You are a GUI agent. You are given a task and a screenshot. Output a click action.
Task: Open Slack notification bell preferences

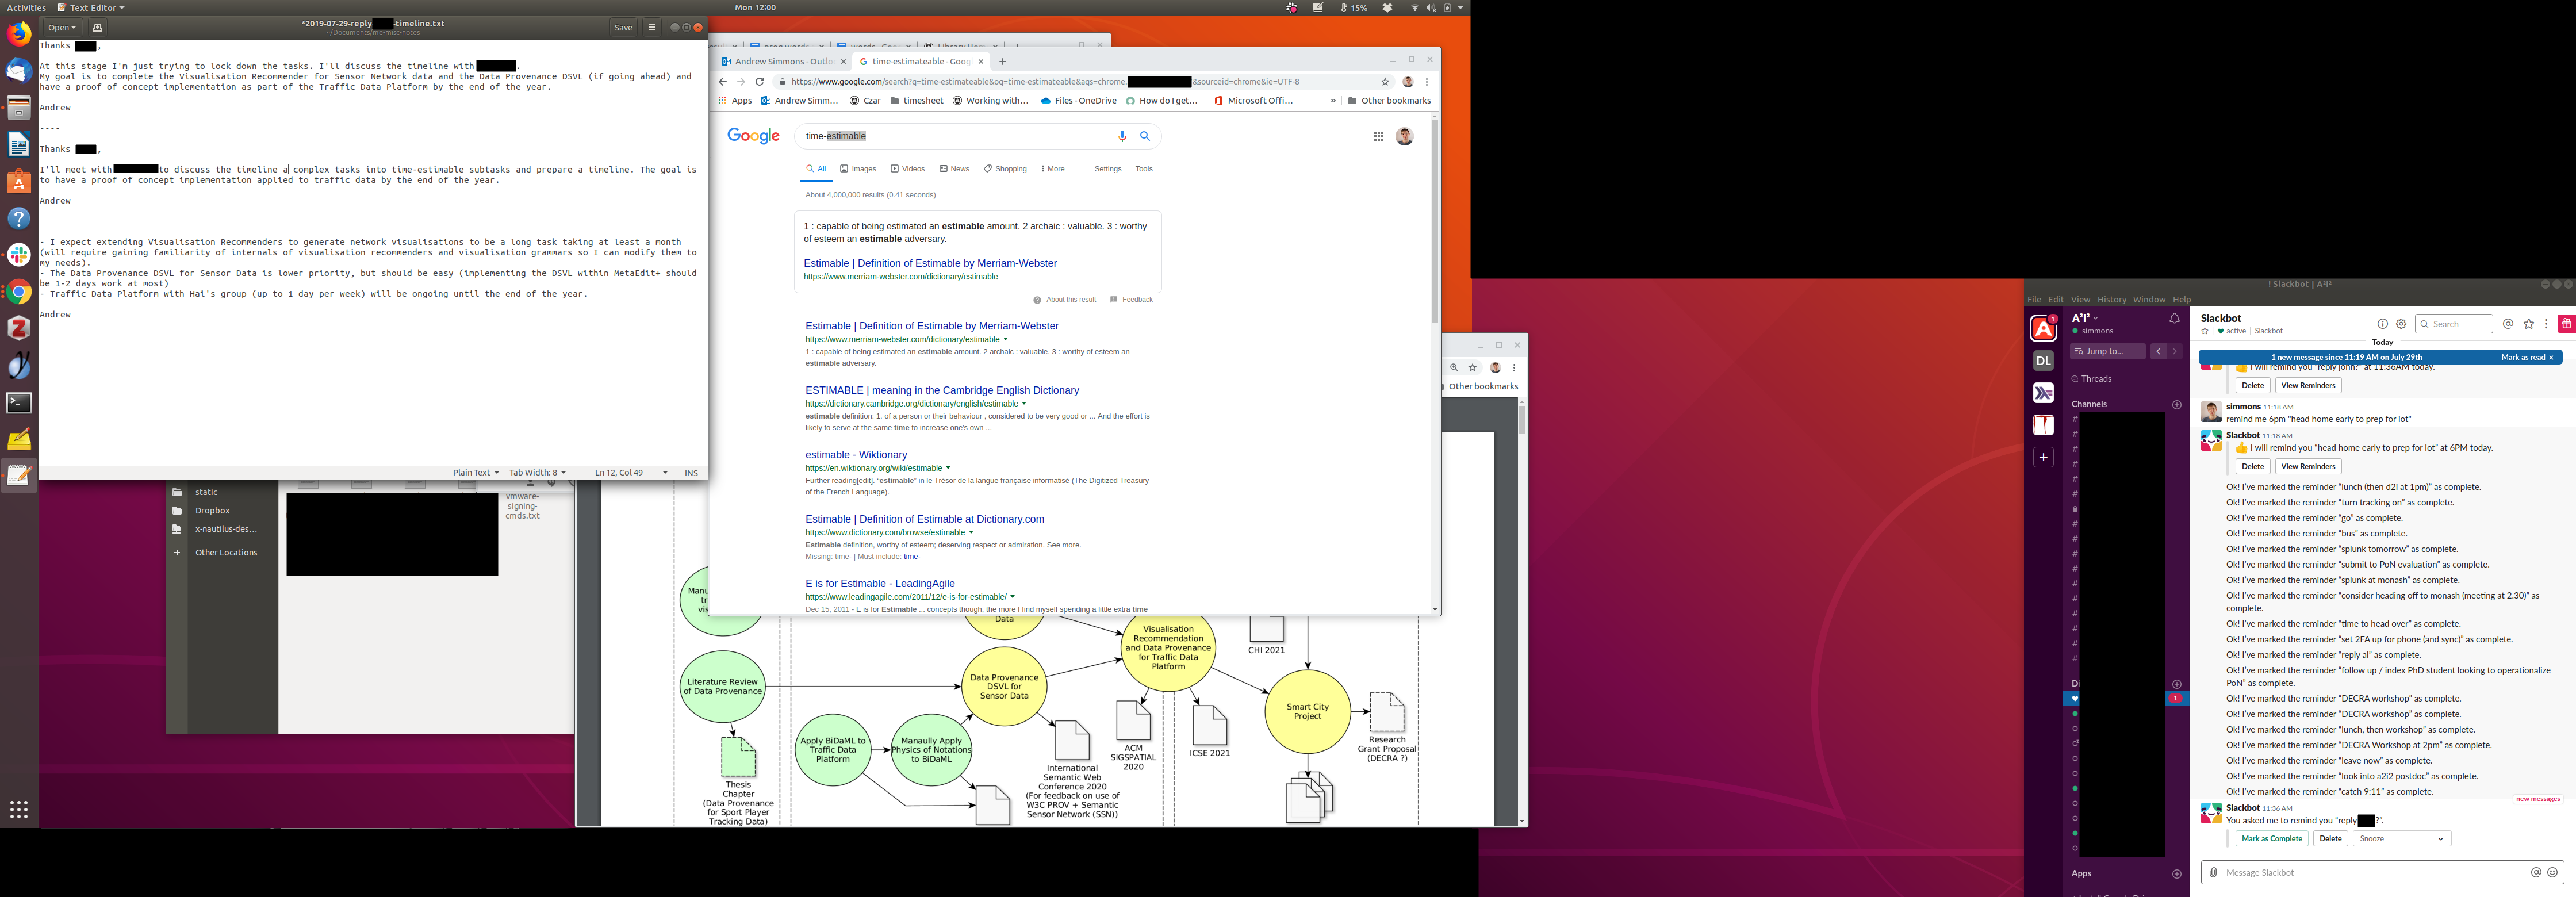coord(2174,319)
